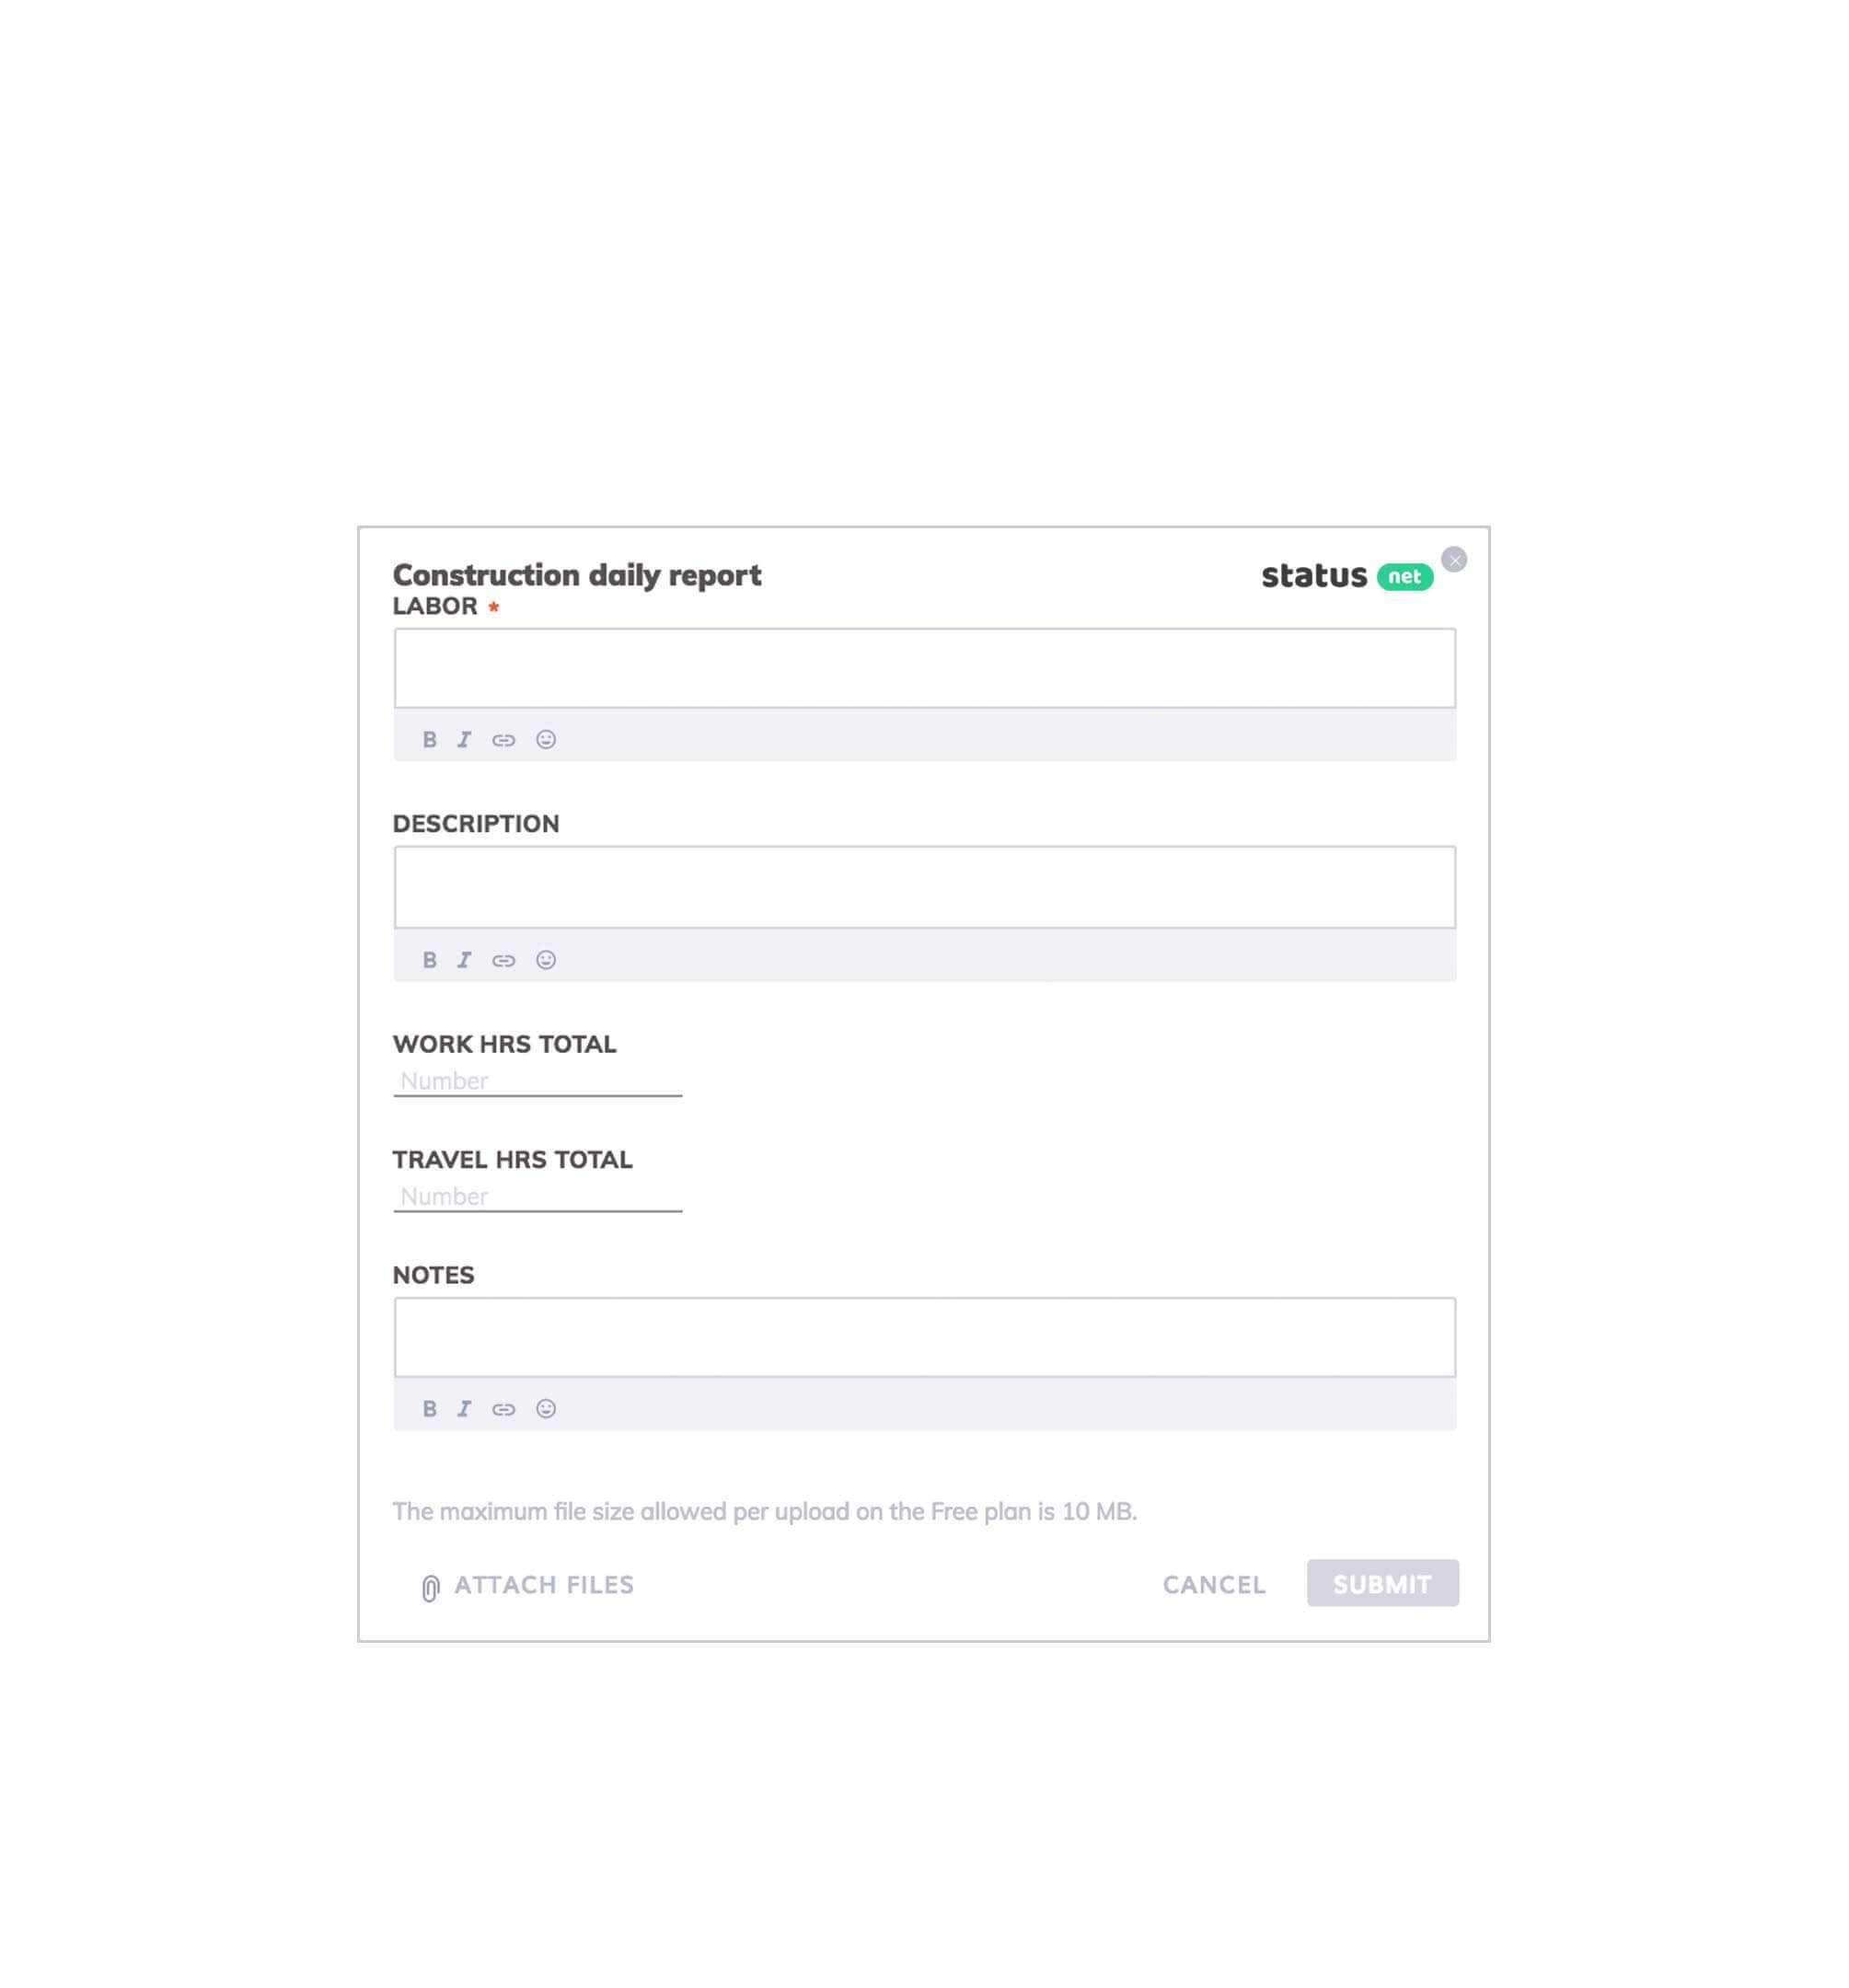
Task: Click the Link icon in LABOR field
Action: pos(504,738)
